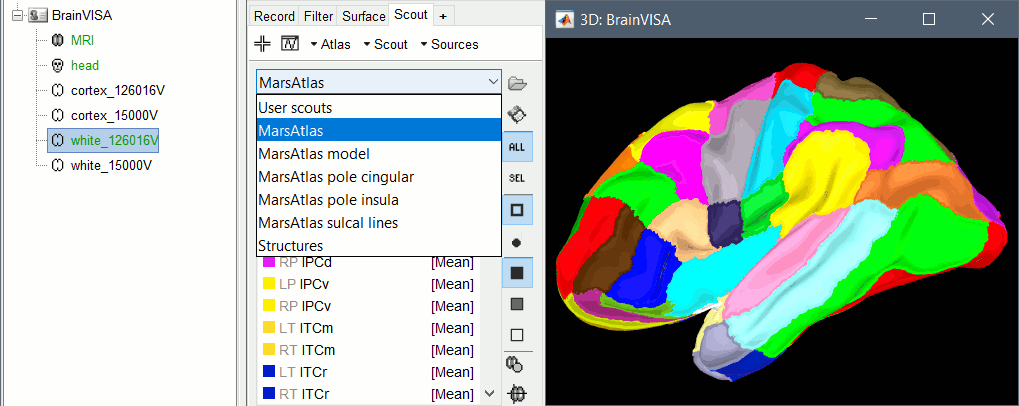Screen dimensions: 1019x406
Task: Switch to the Surface tab
Action: point(363,16)
